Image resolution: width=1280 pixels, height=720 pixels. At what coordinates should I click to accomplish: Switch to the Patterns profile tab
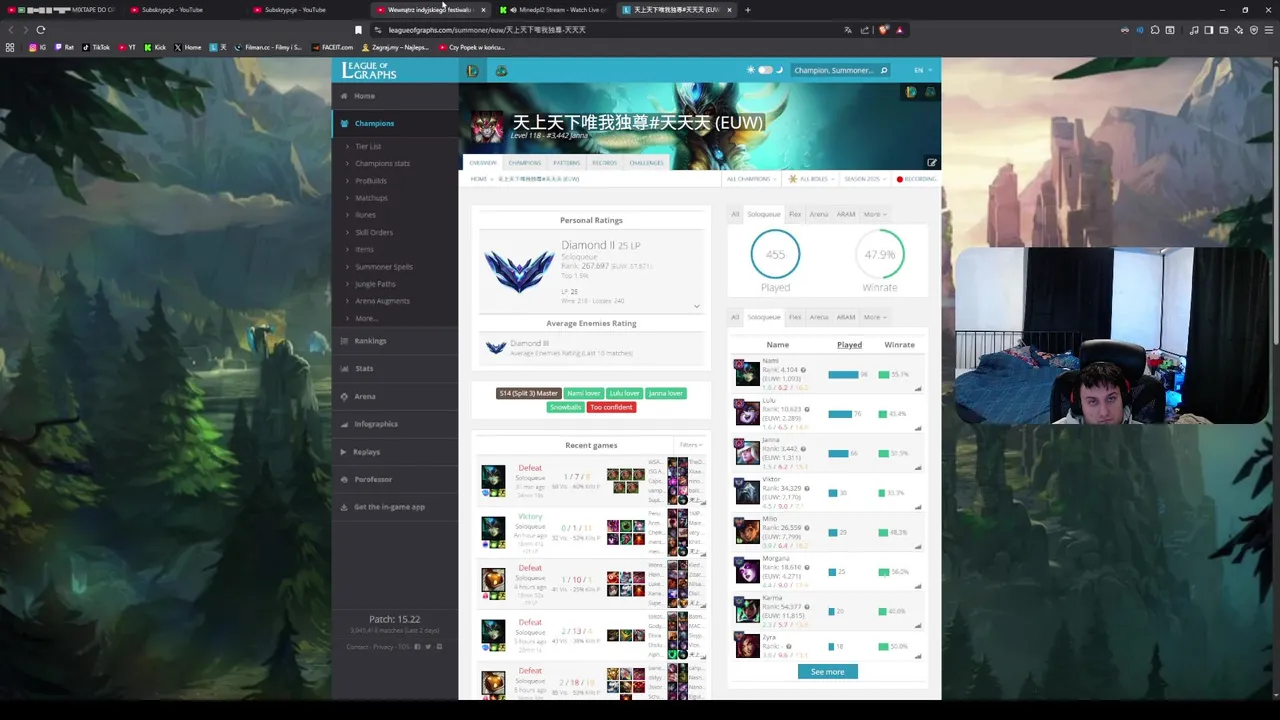(566, 163)
